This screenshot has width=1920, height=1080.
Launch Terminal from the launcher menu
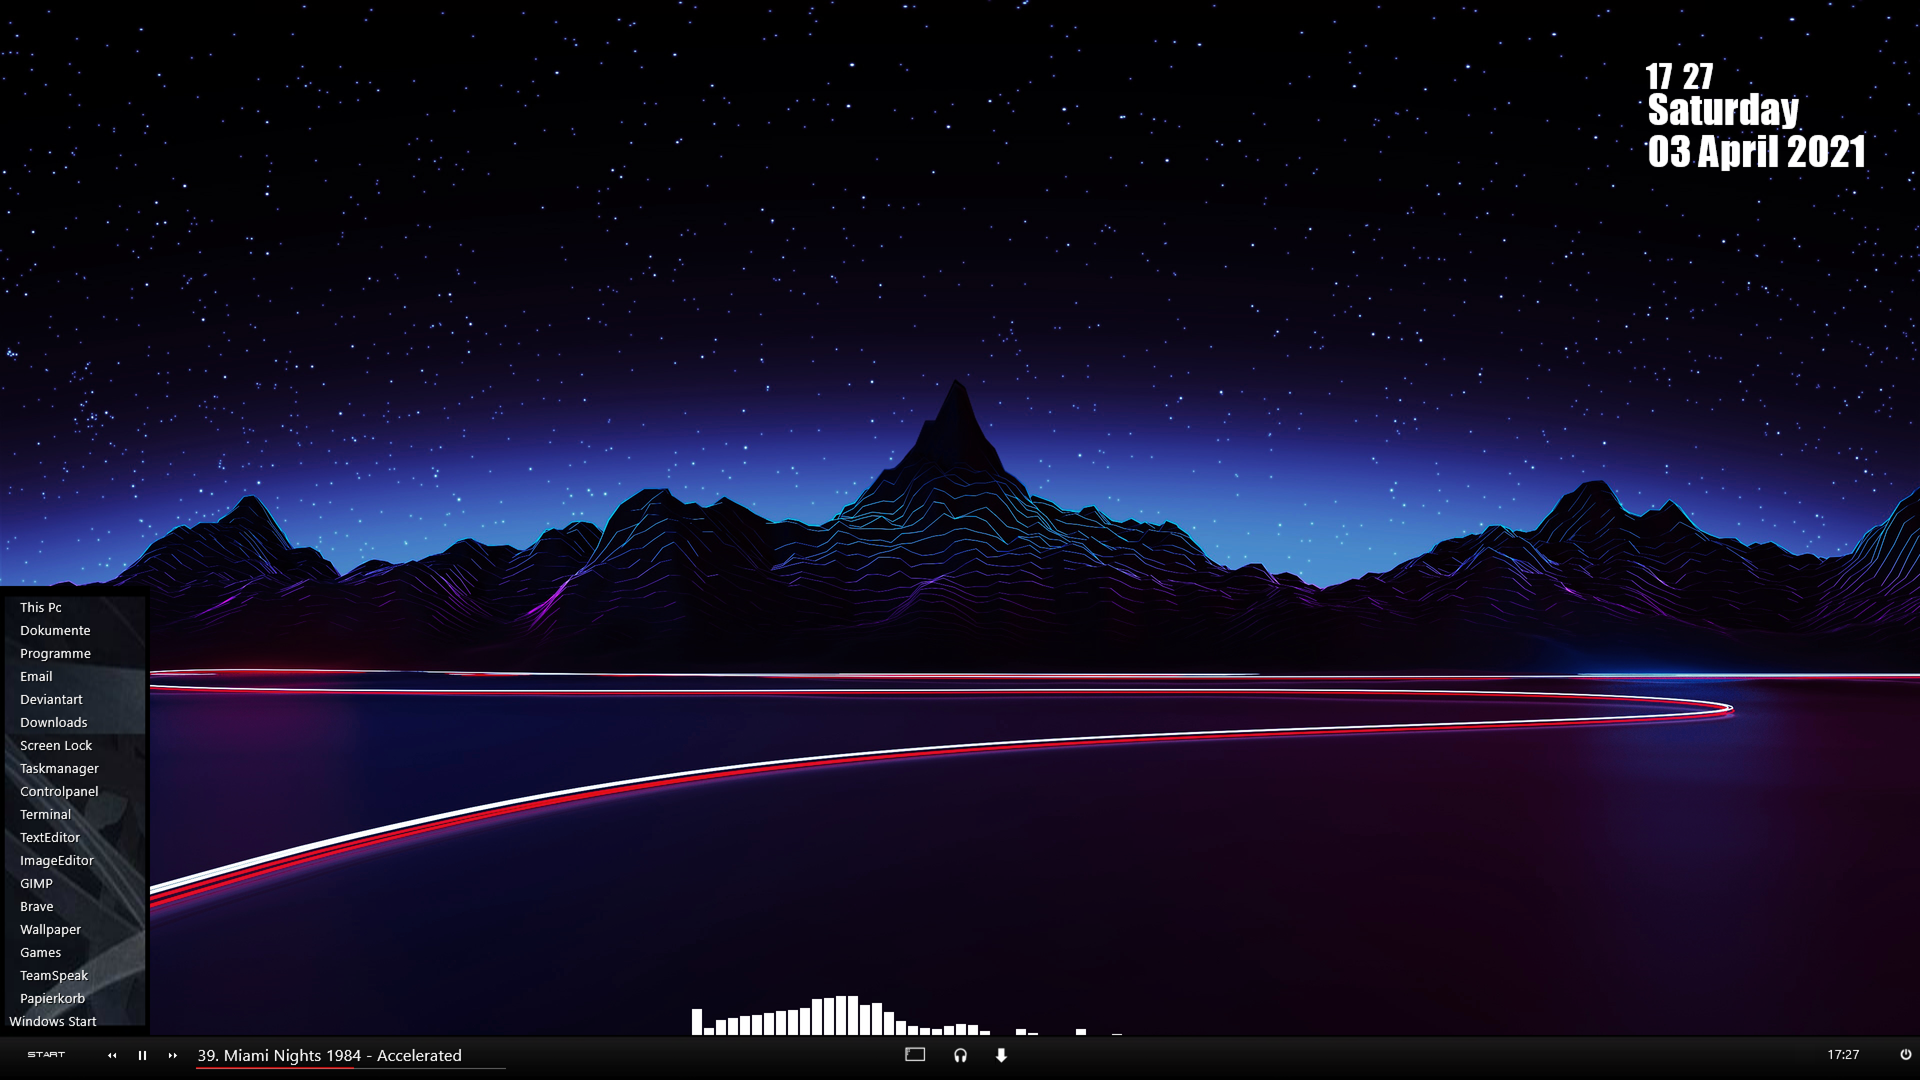tap(45, 814)
